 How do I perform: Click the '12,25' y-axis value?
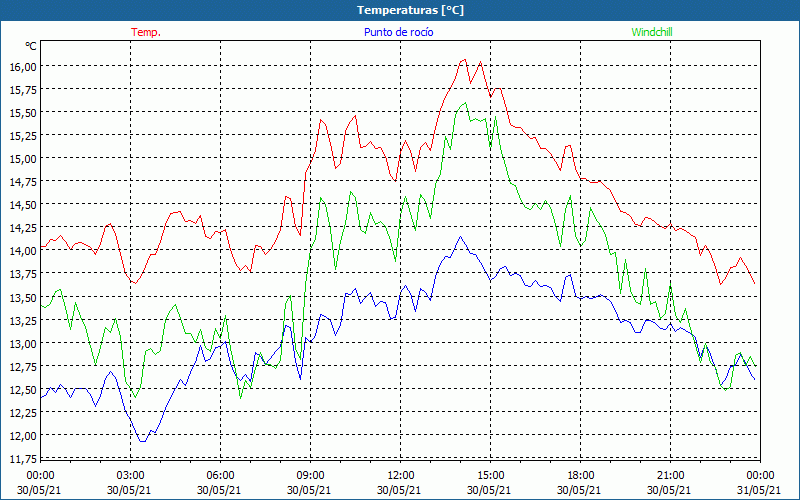(x=23, y=412)
